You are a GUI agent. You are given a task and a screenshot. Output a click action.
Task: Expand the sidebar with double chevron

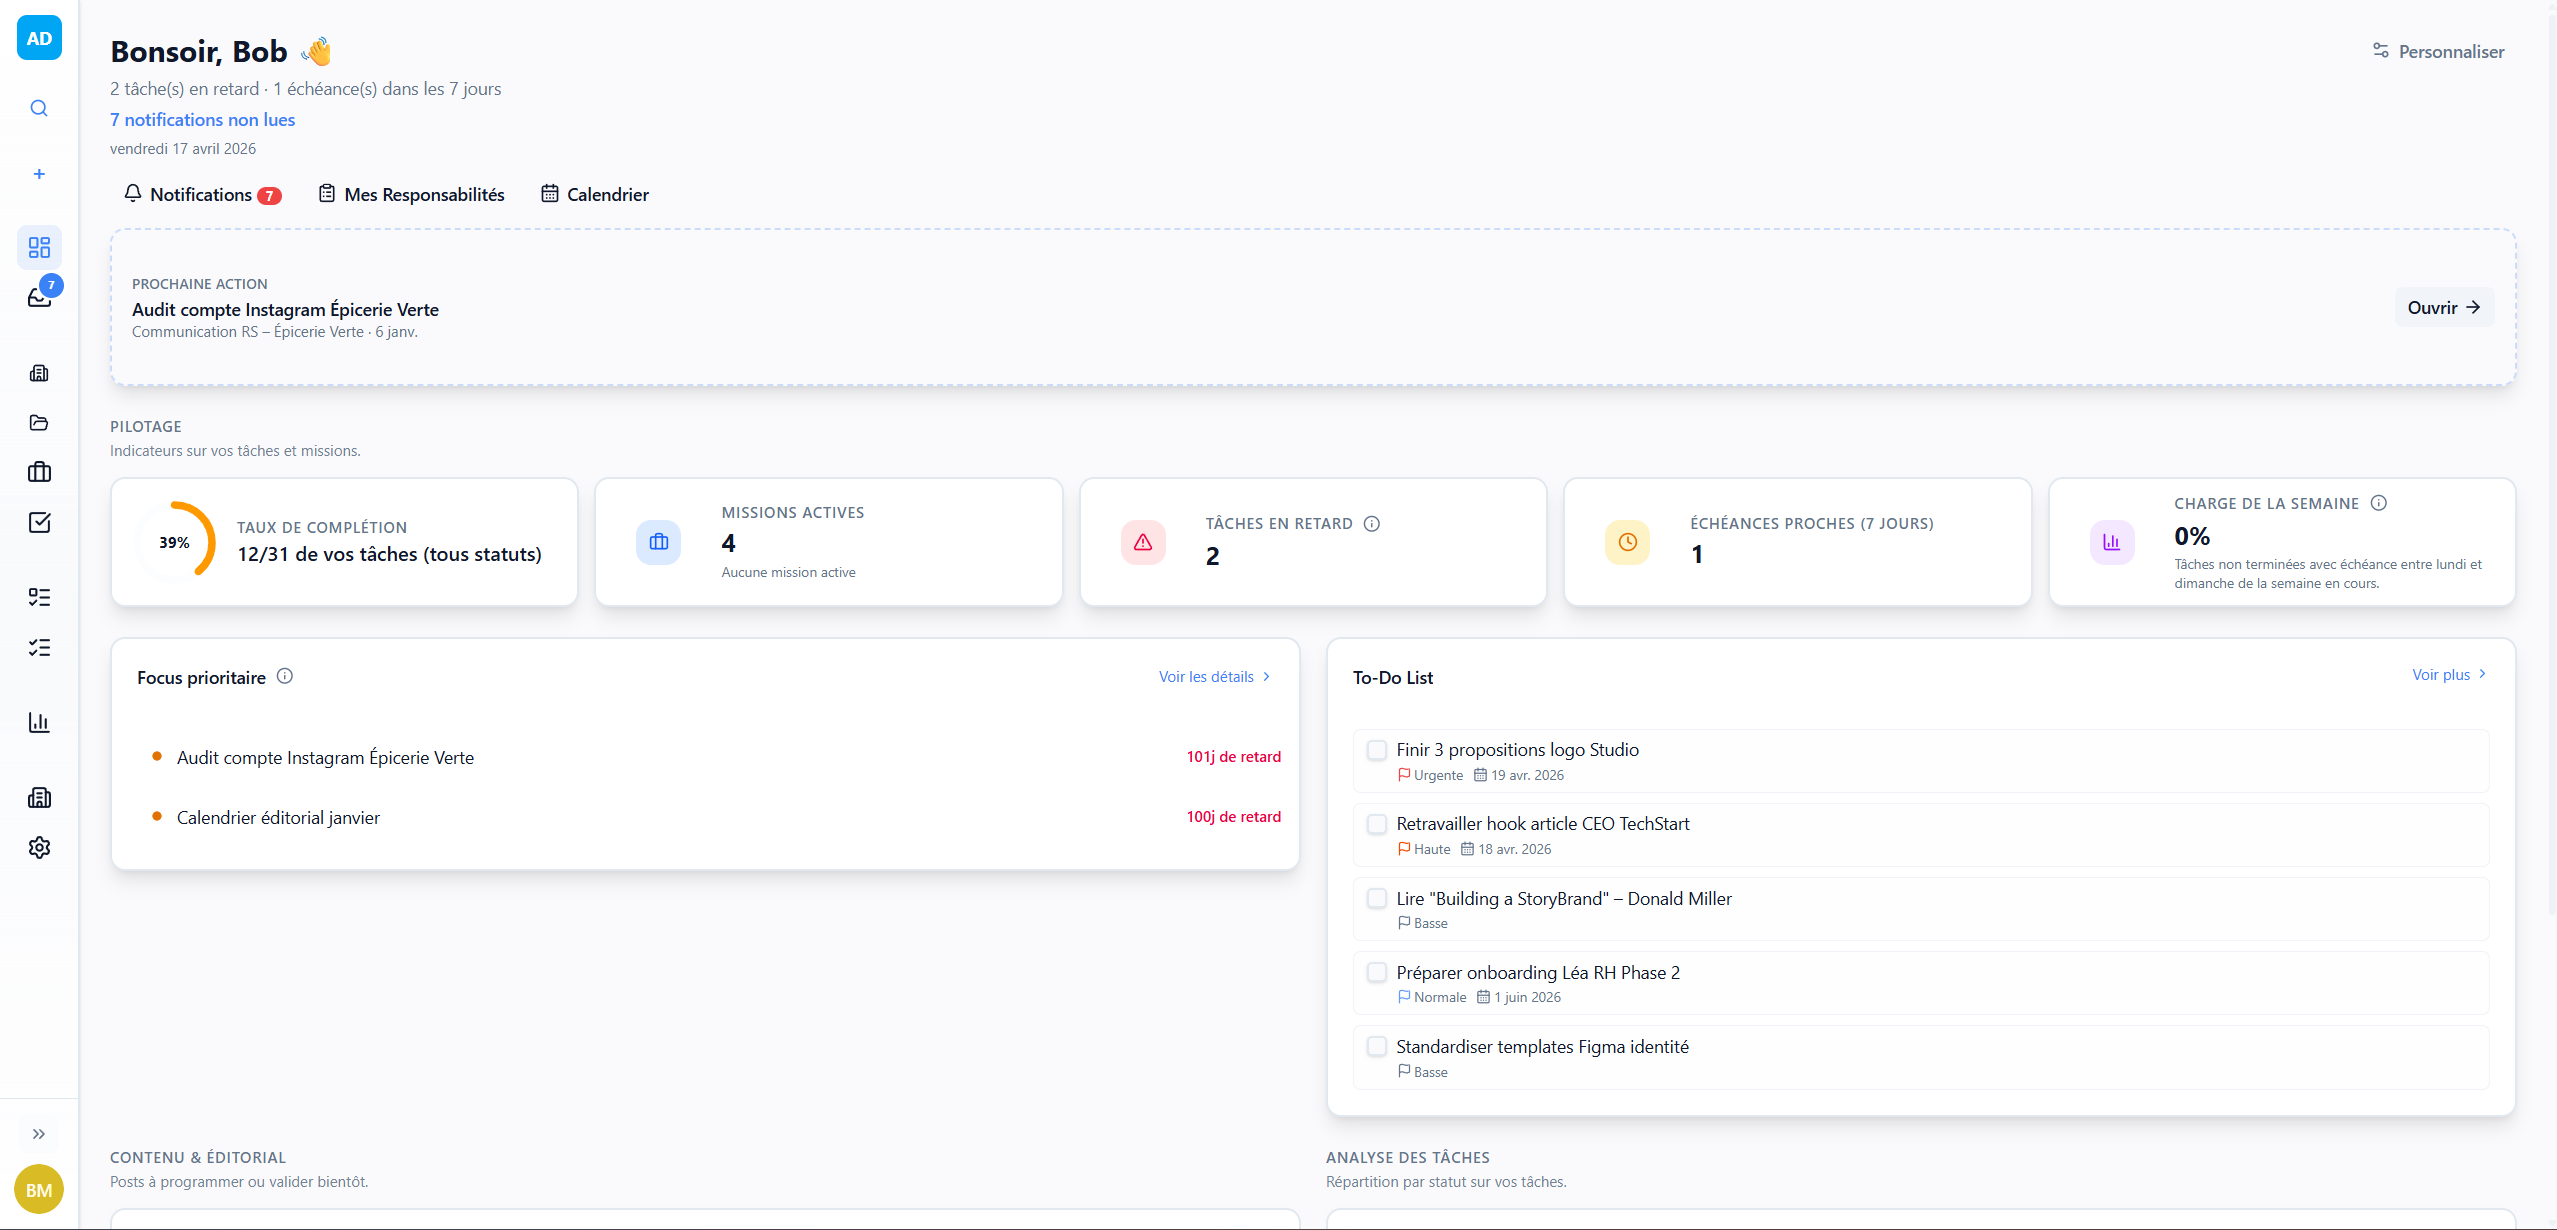click(x=39, y=1134)
